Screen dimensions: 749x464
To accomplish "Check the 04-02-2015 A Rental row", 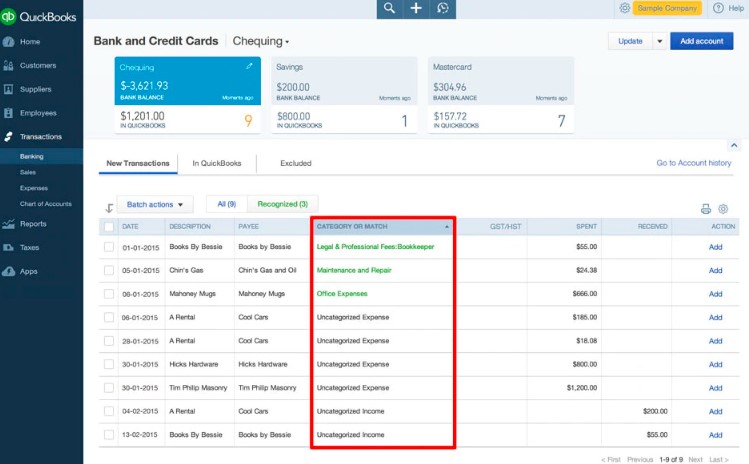I will (109, 411).
